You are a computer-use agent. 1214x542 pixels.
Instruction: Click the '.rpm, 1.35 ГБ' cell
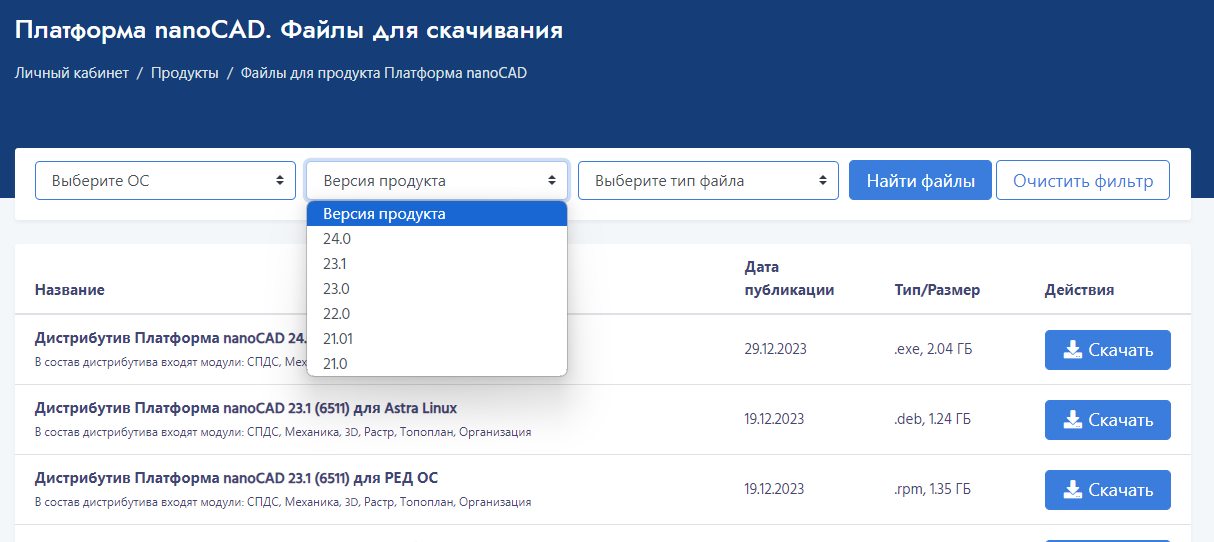tap(933, 490)
